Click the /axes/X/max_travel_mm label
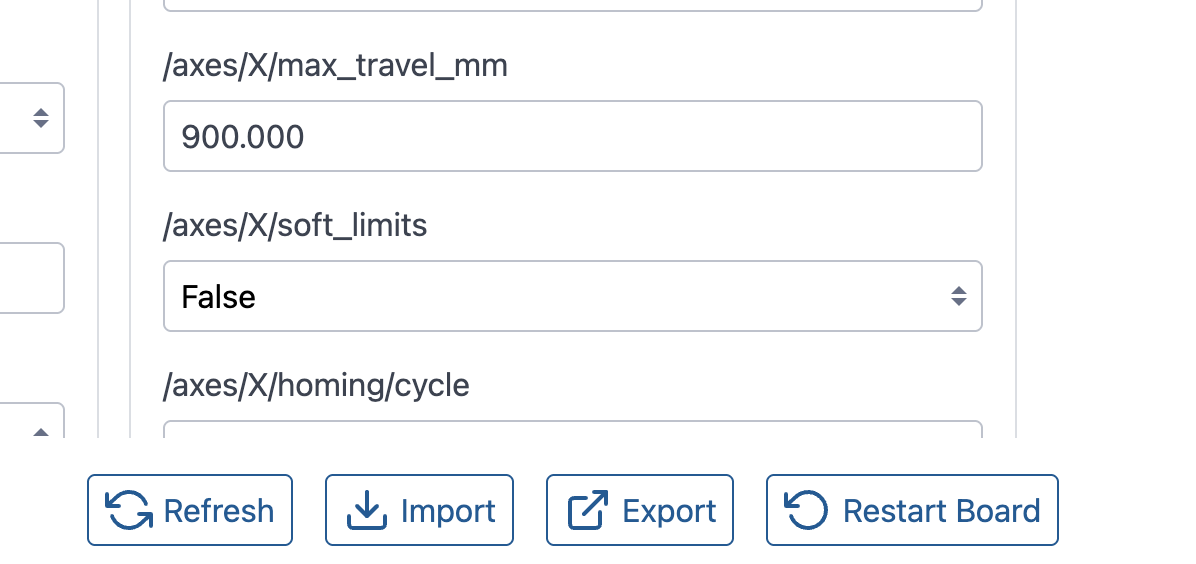This screenshot has width=1196, height=564. 335,67
